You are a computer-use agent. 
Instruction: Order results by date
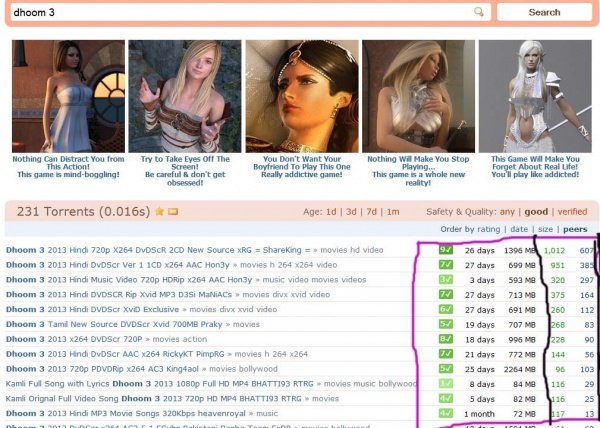pos(519,229)
